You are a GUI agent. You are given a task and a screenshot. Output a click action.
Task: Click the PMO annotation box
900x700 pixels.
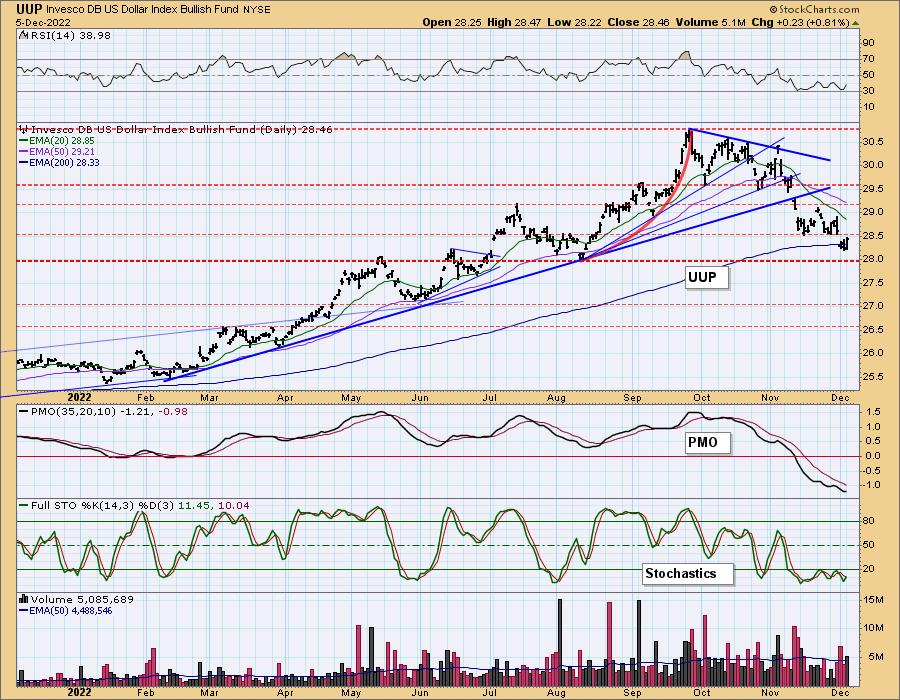coord(707,442)
